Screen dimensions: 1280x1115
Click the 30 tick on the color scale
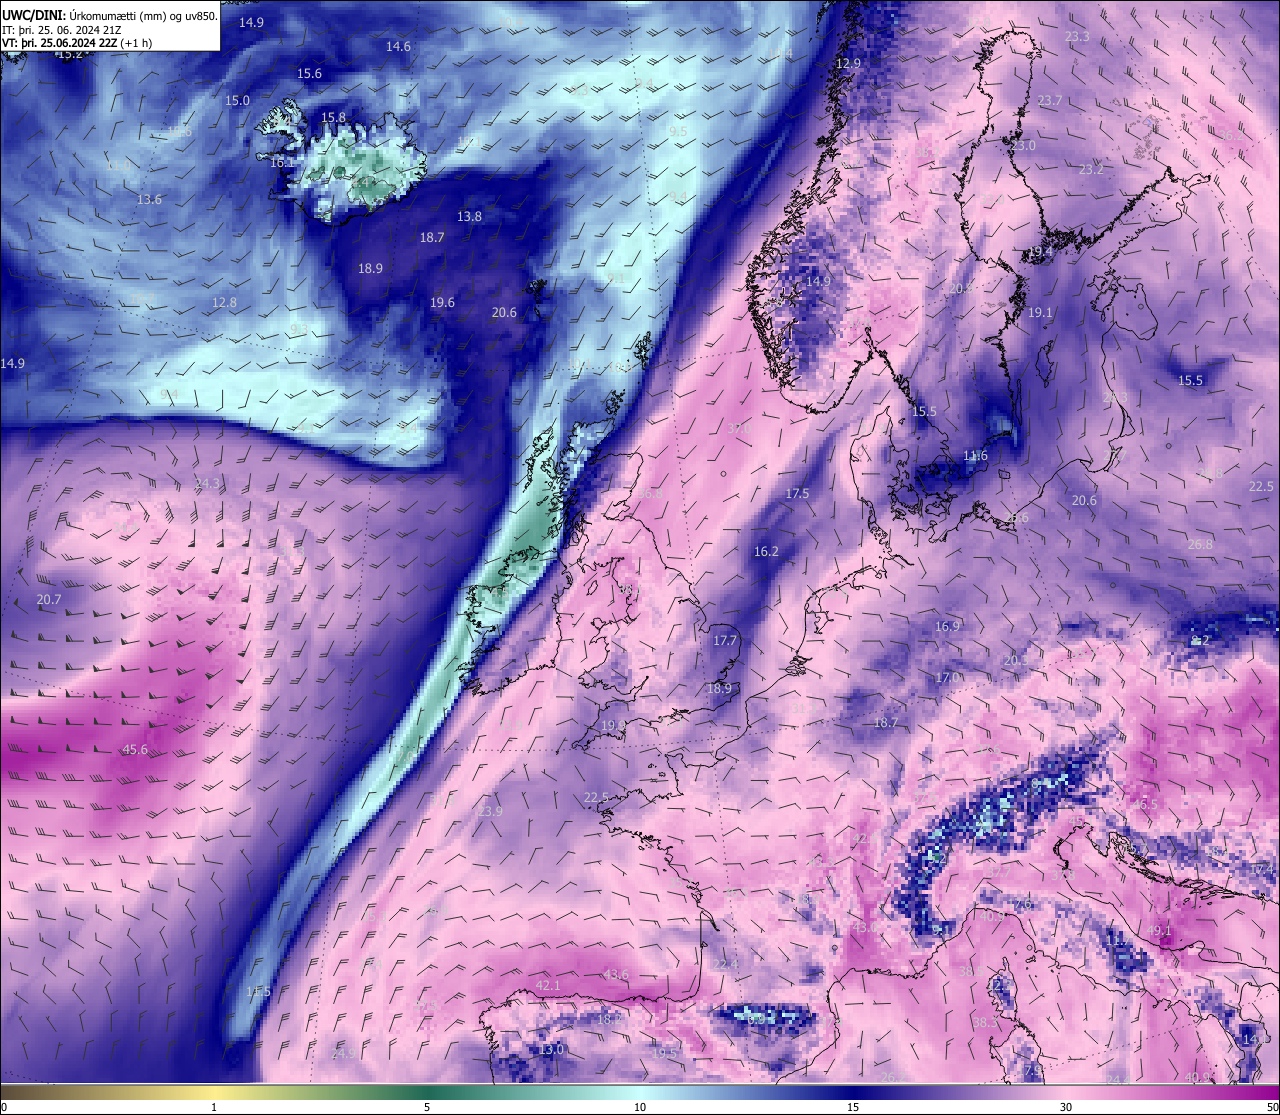coord(1066,1107)
